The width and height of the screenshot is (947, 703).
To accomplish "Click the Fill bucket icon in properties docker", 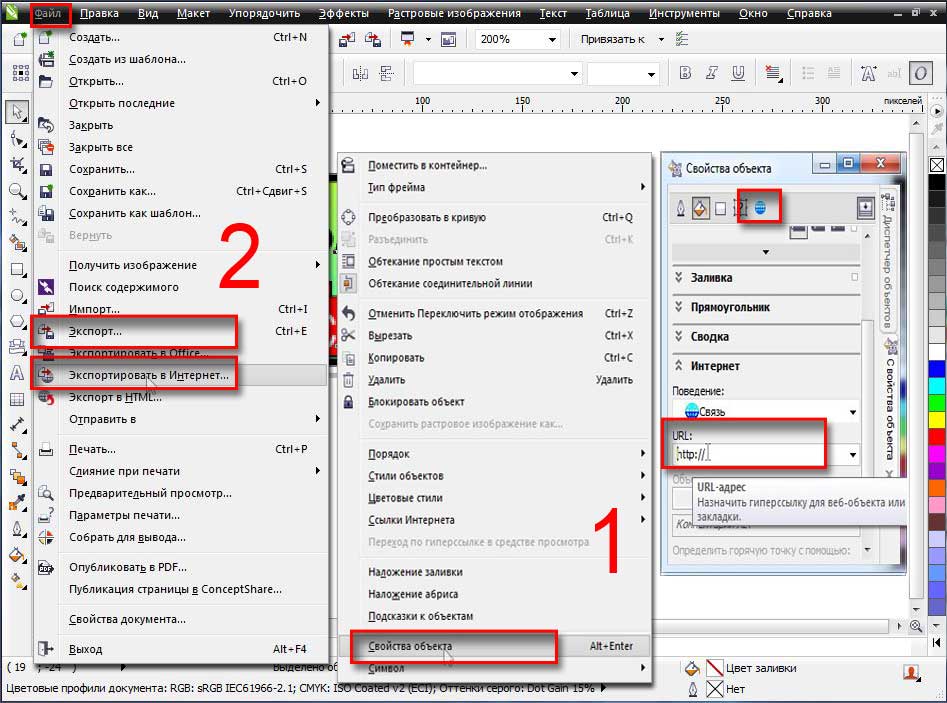I will pos(700,207).
